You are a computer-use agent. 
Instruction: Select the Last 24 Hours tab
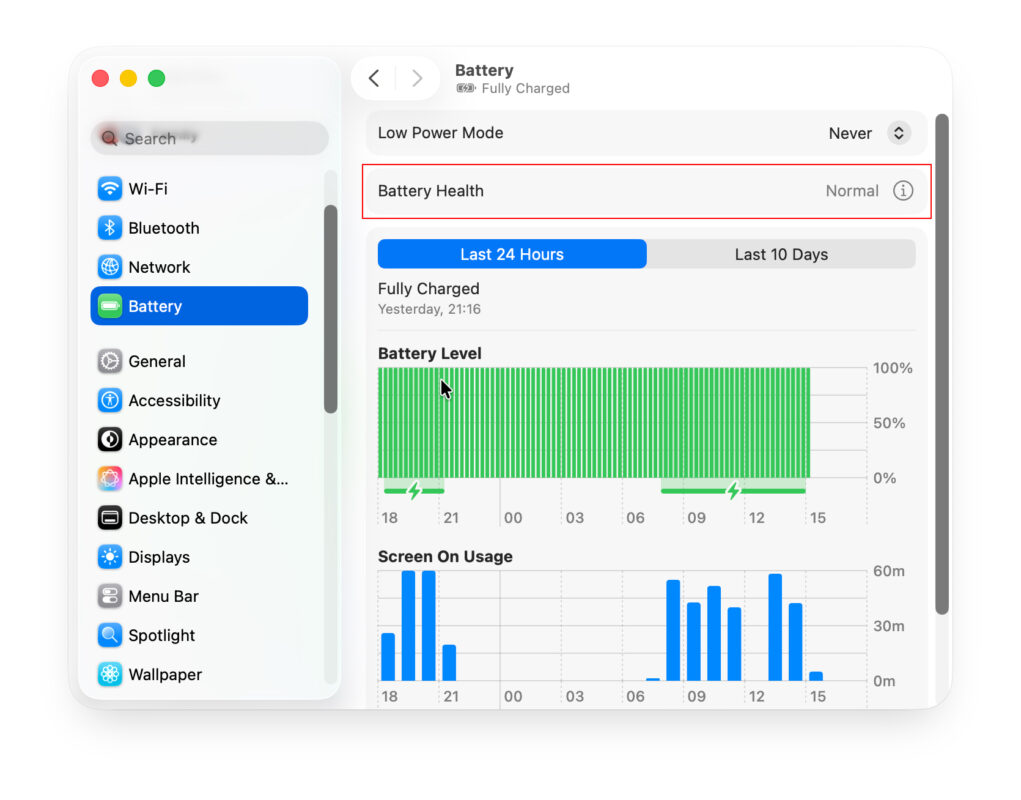tap(512, 254)
